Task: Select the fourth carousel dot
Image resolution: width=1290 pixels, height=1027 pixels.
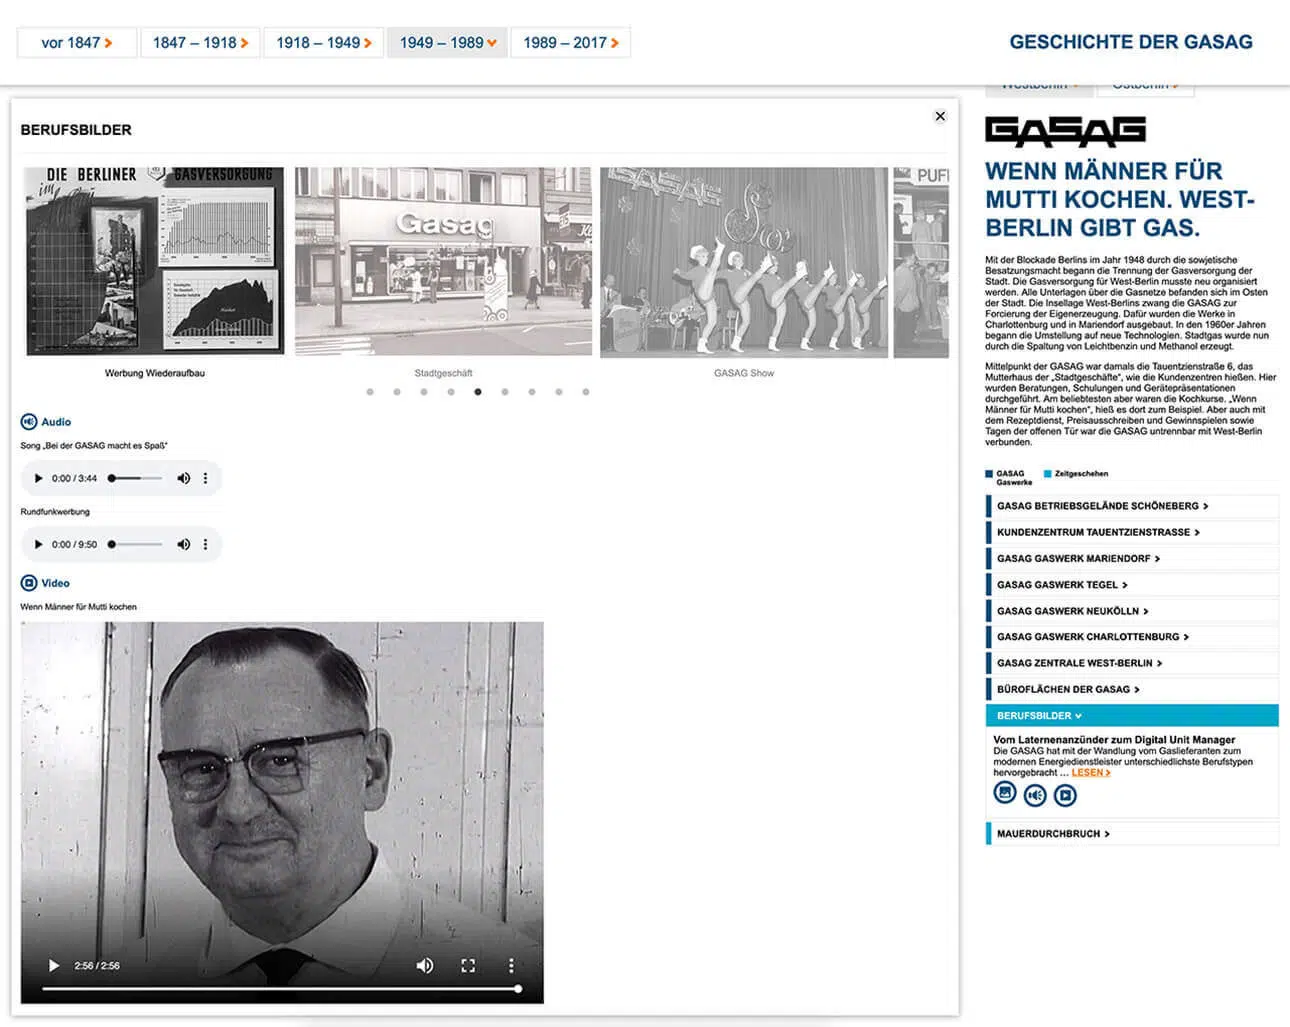Action: [451, 392]
